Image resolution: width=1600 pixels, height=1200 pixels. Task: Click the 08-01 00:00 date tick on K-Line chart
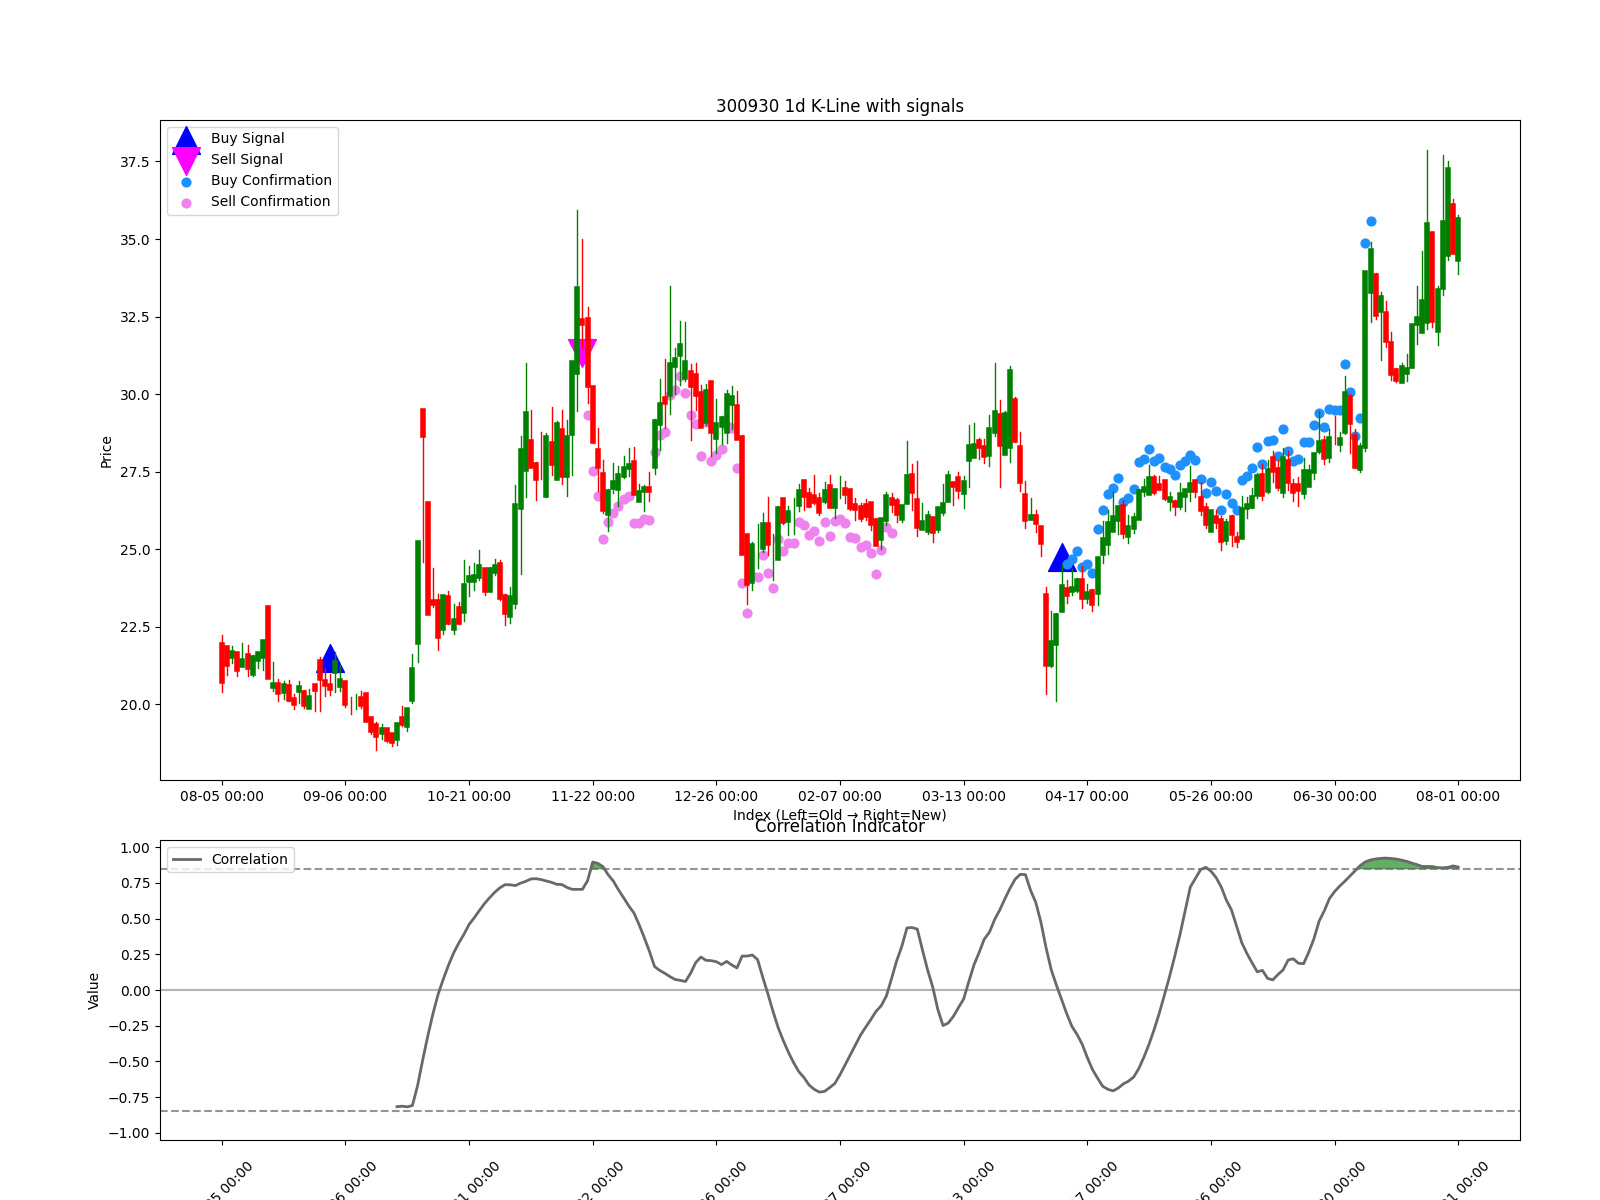1458,797
